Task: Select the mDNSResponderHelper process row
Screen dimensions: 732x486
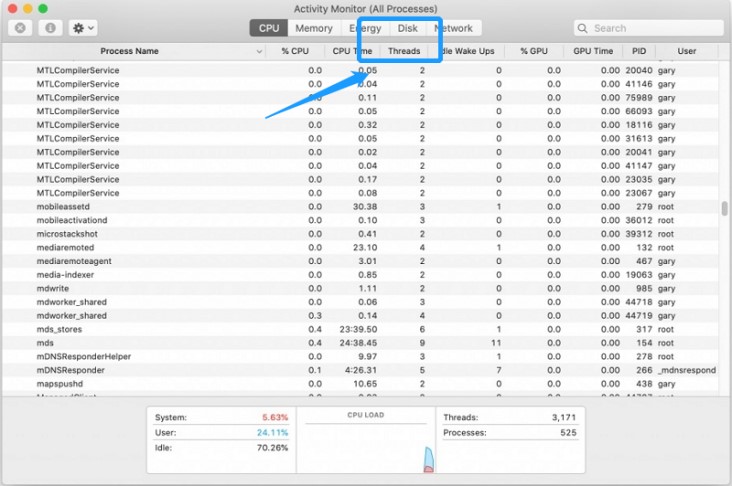Action: (x=360, y=357)
